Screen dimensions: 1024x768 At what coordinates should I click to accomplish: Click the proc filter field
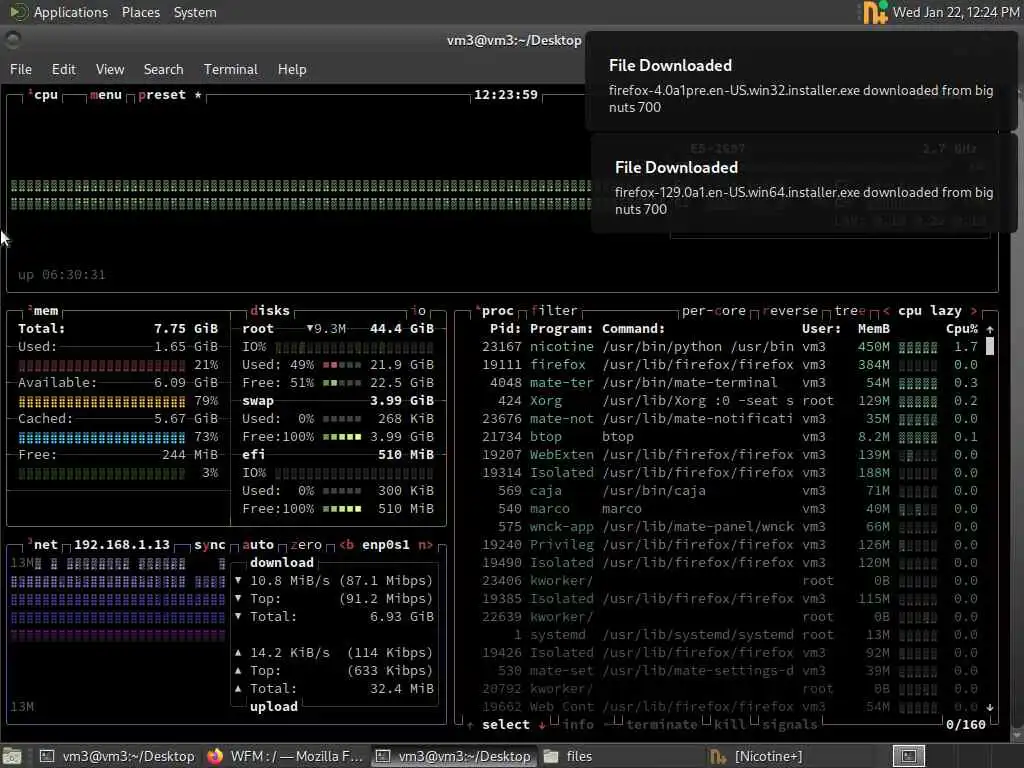click(x=554, y=311)
